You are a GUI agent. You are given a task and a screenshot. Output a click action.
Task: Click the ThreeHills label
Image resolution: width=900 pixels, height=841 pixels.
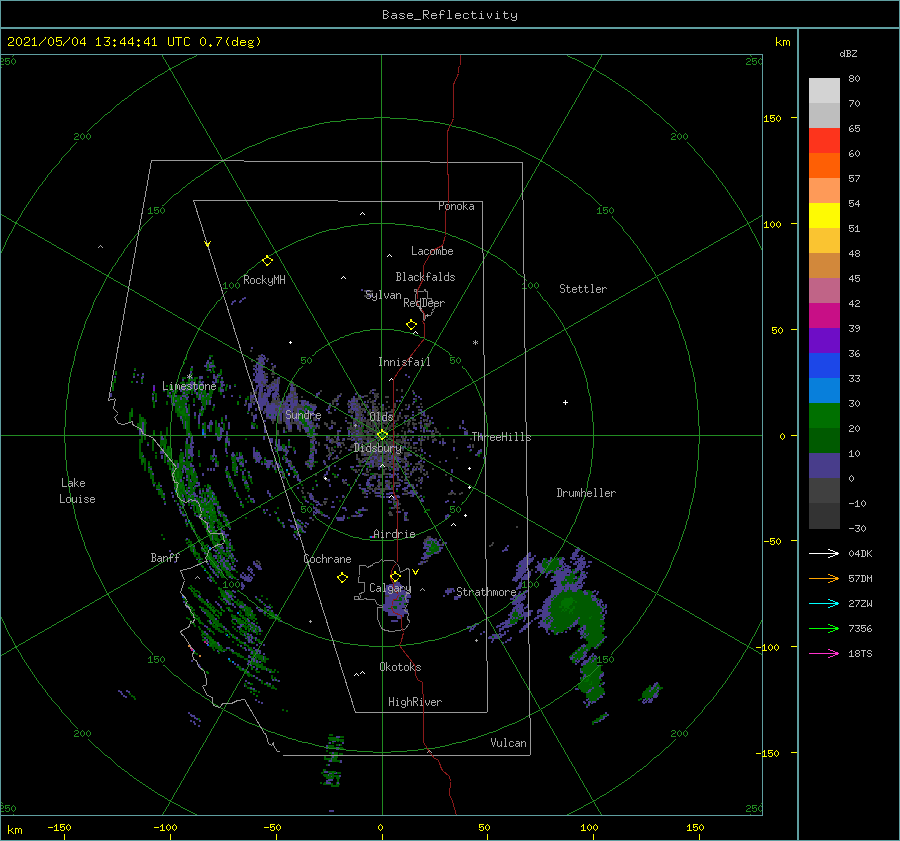coord(501,437)
